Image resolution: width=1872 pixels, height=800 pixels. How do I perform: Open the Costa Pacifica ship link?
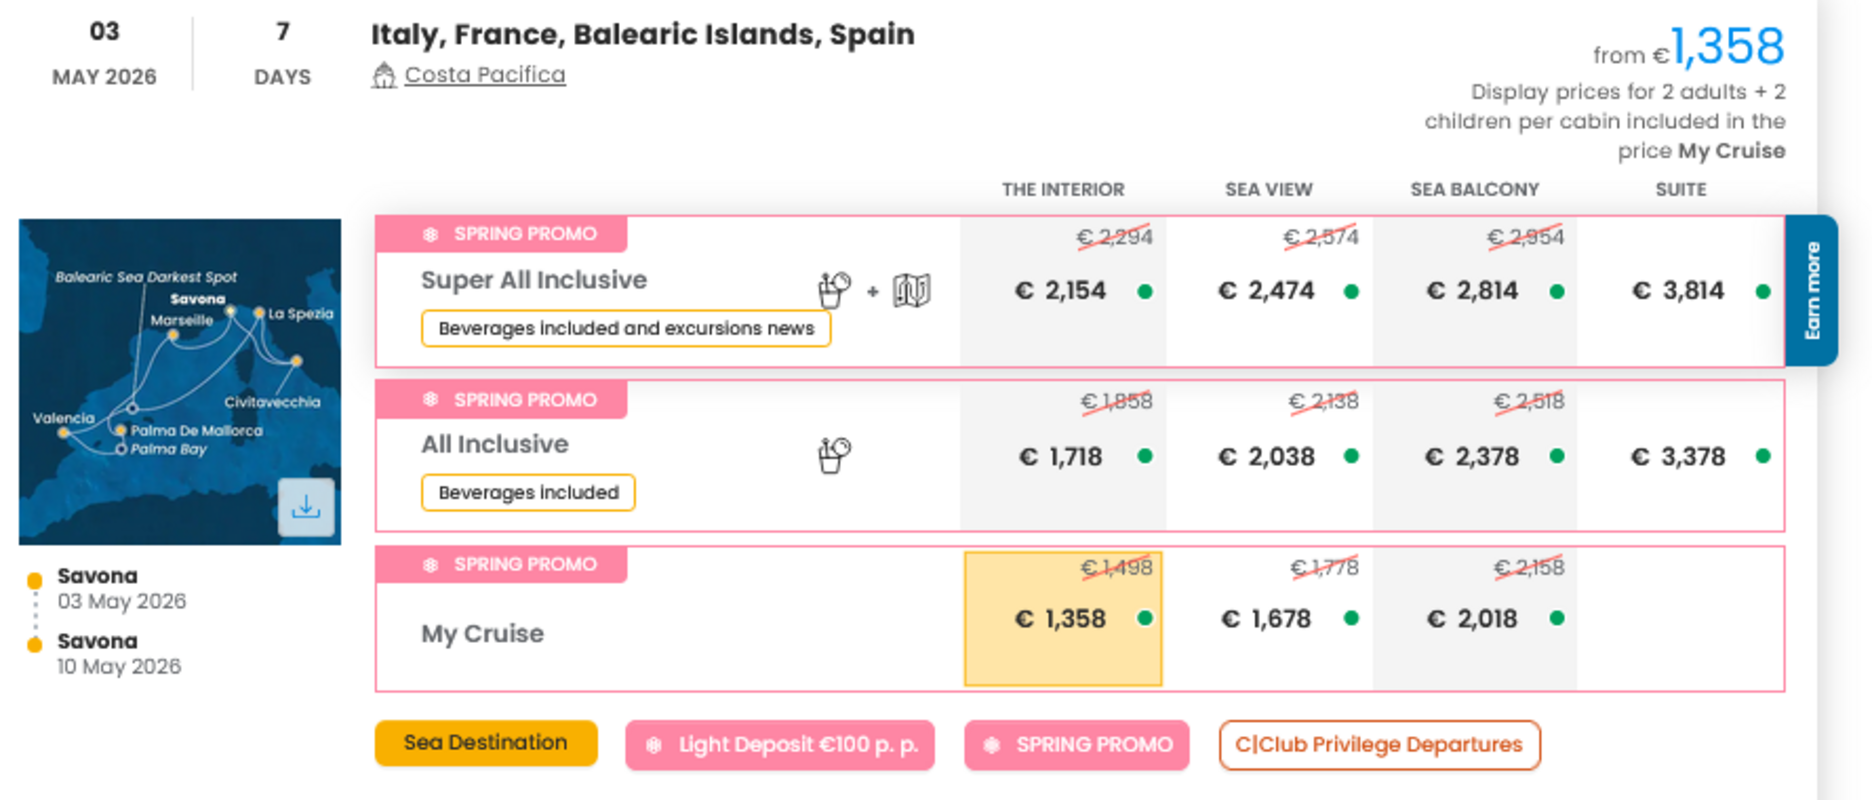(485, 75)
